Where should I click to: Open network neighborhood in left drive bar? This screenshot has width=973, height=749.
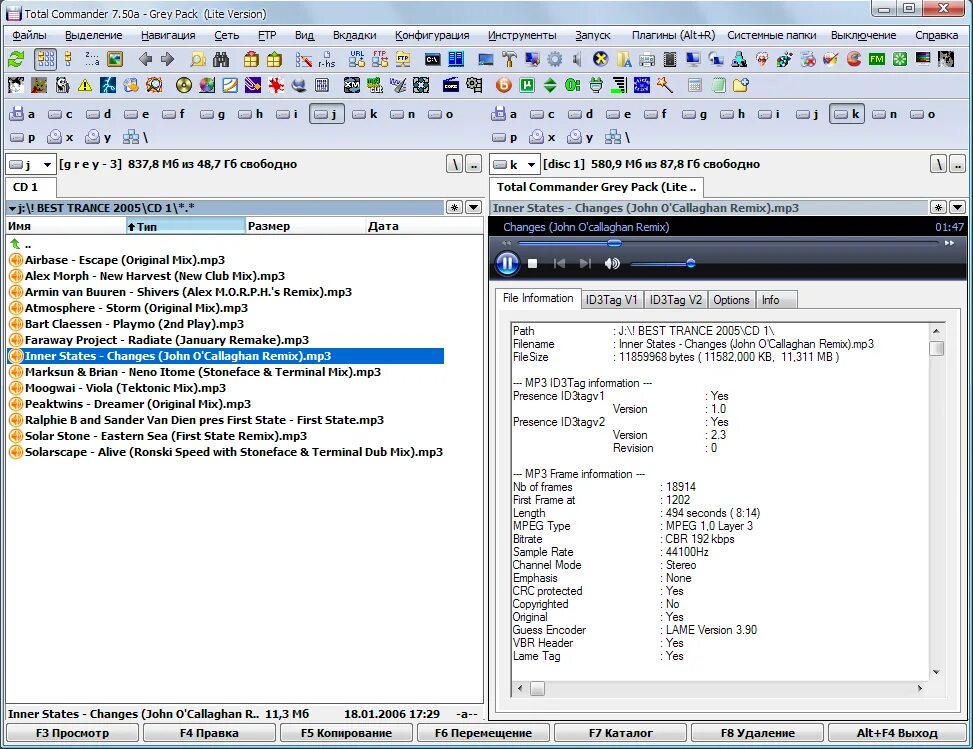[x=135, y=137]
